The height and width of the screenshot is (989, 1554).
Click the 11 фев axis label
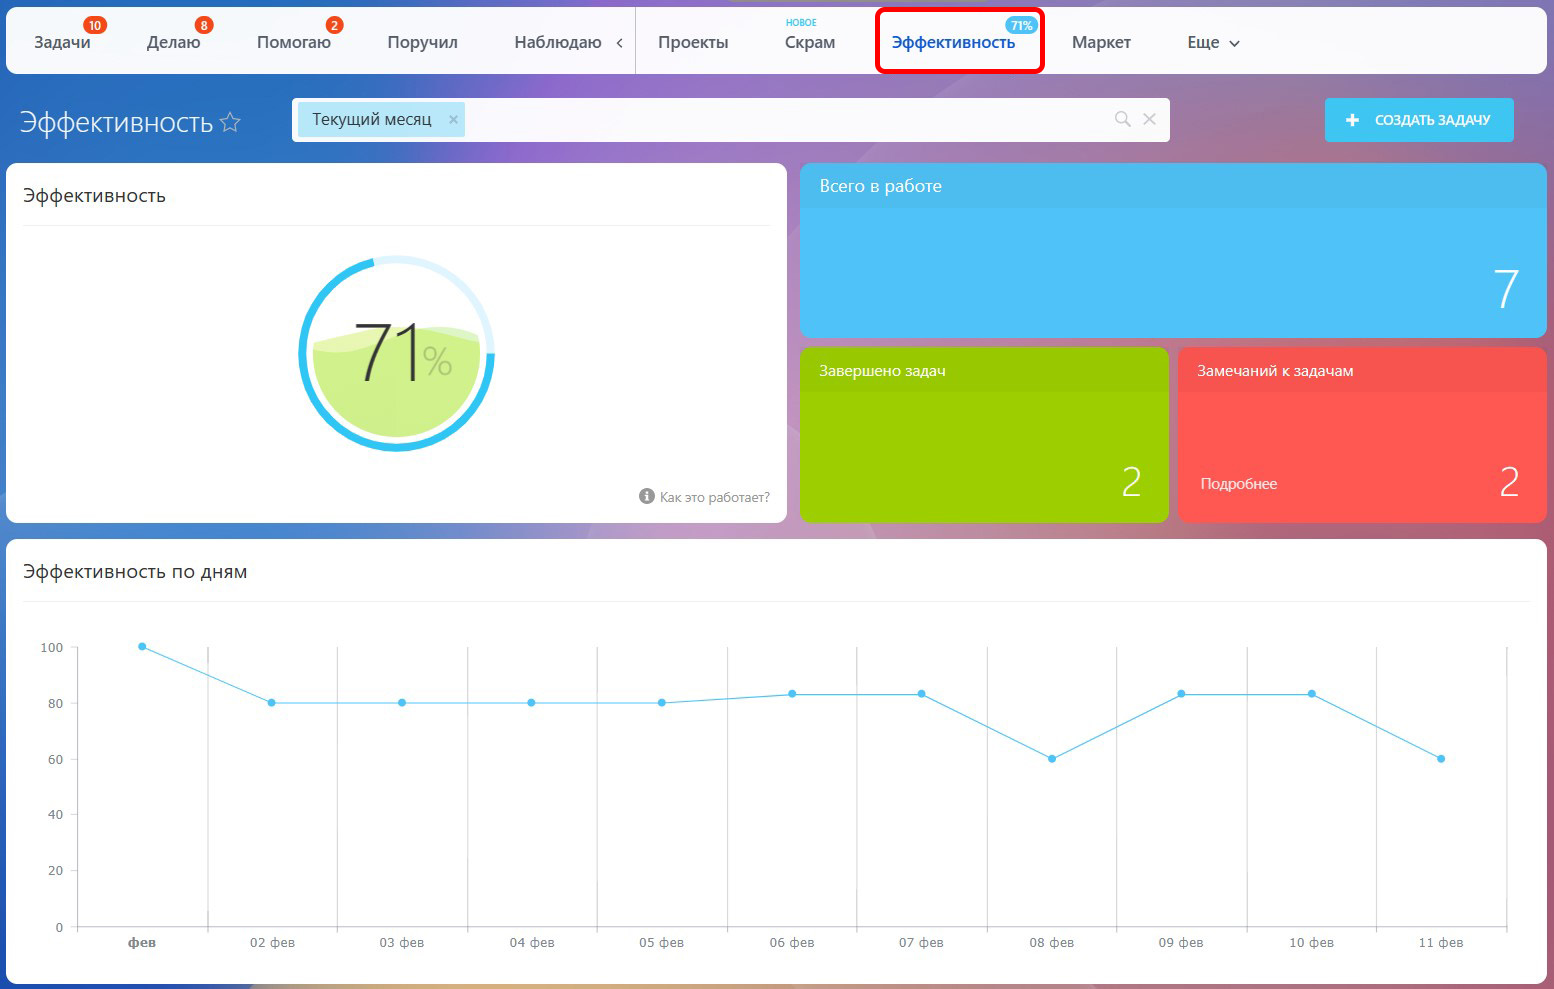[1441, 942]
